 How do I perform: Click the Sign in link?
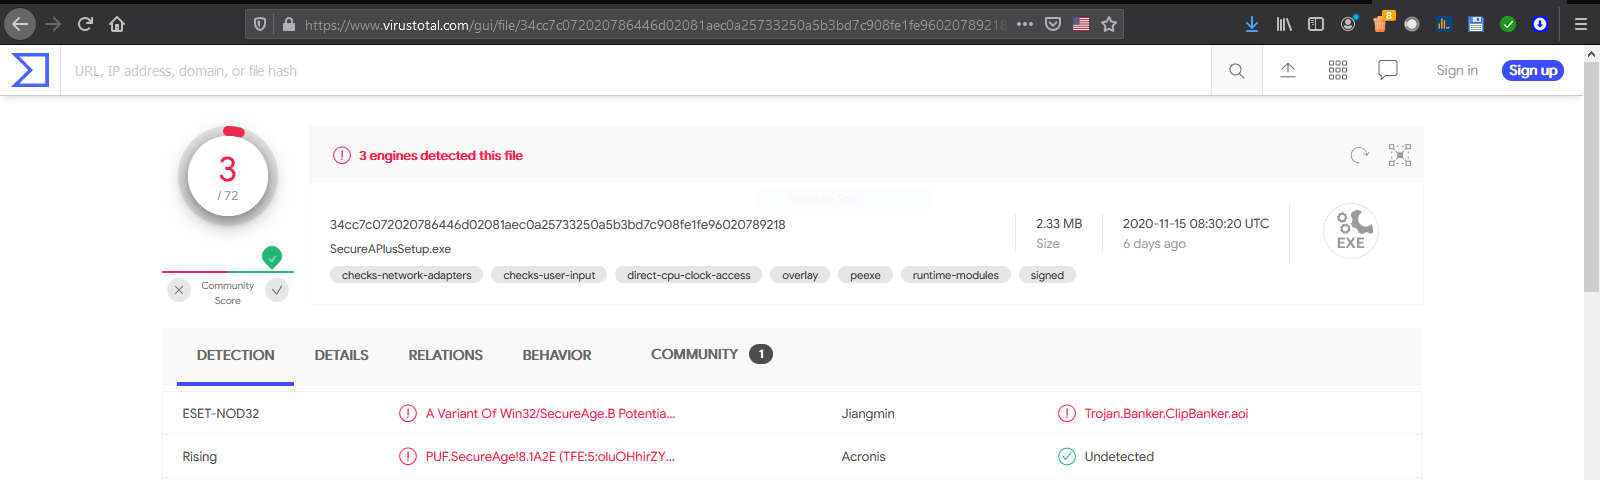(x=1457, y=70)
